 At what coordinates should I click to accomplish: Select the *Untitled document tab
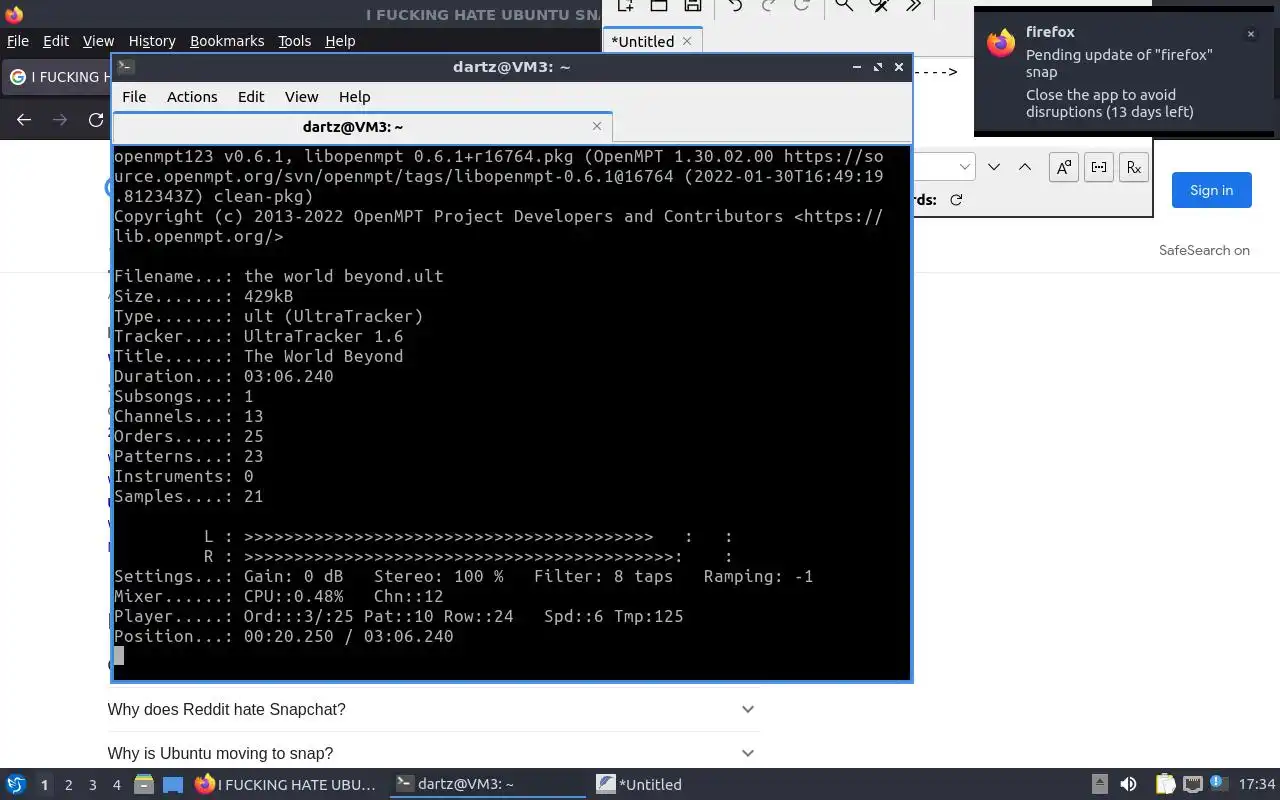pos(652,41)
